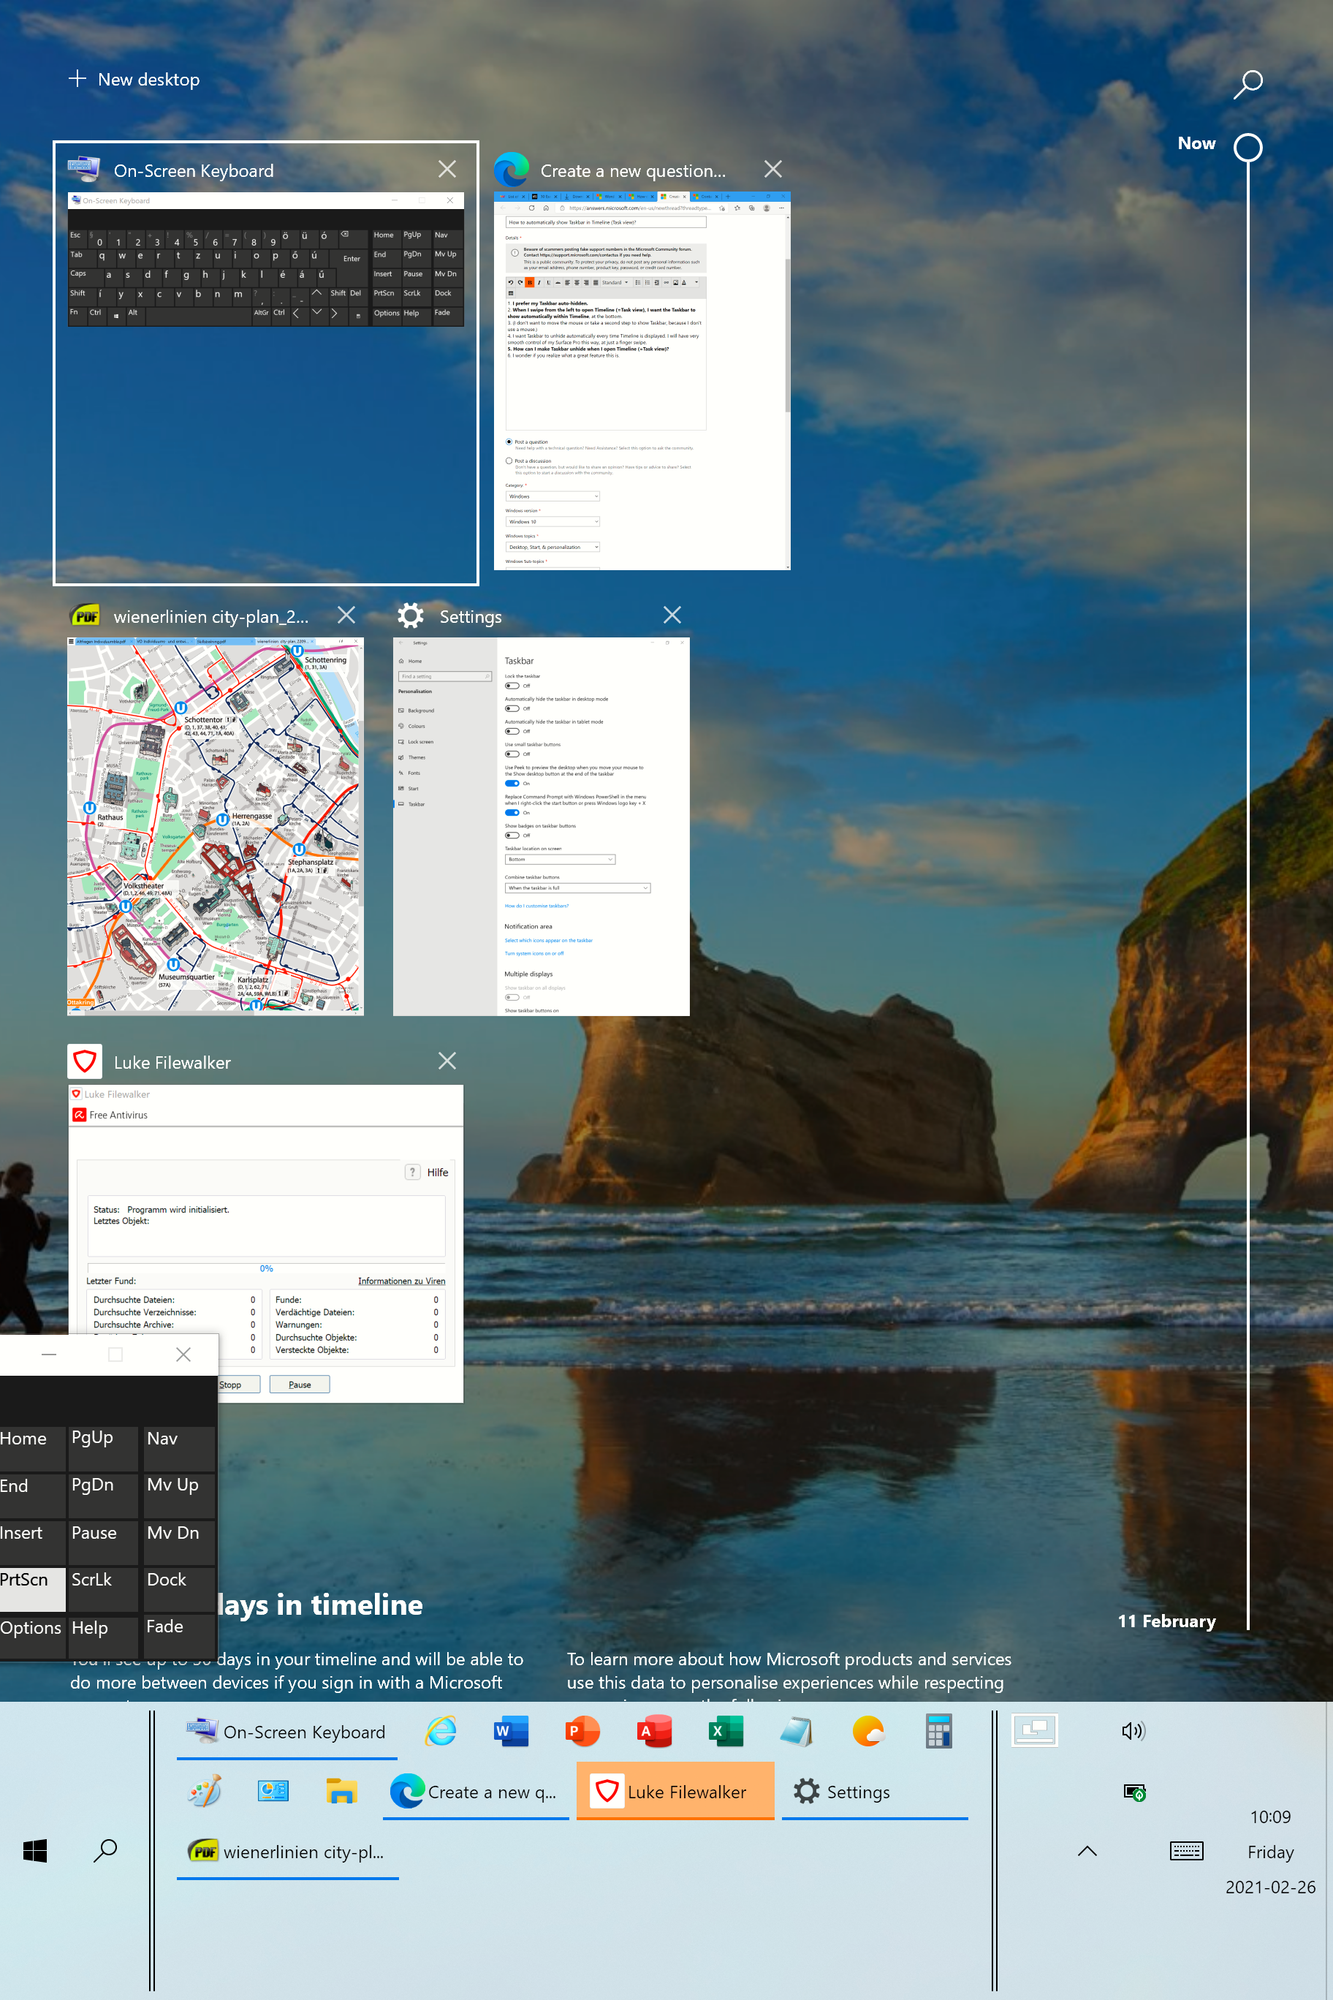Add a New desktop
This screenshot has height=2000, width=1333.
pos(134,79)
